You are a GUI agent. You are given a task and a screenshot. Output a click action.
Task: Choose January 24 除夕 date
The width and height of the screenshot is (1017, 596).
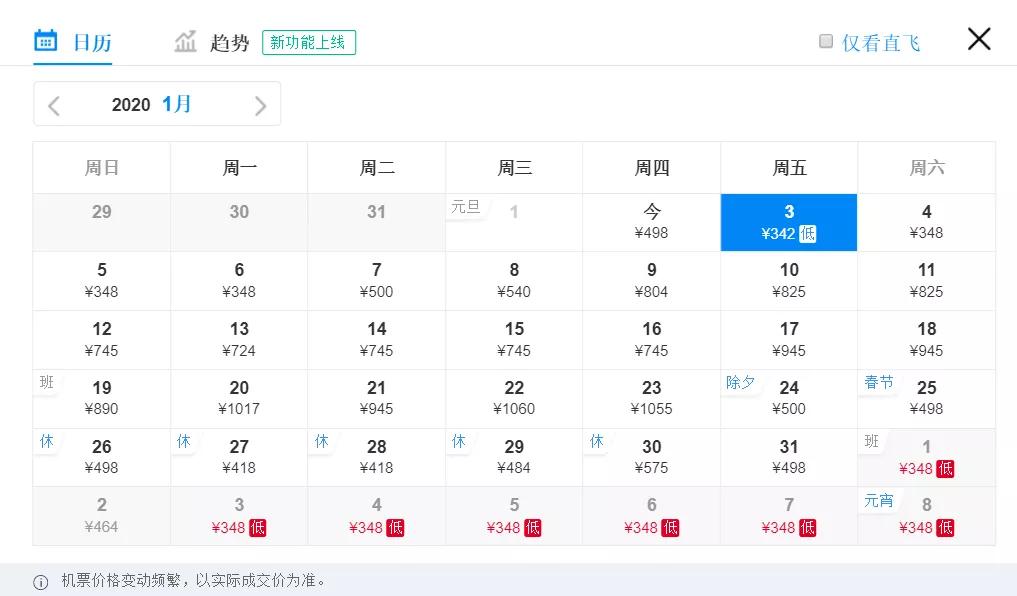(789, 398)
